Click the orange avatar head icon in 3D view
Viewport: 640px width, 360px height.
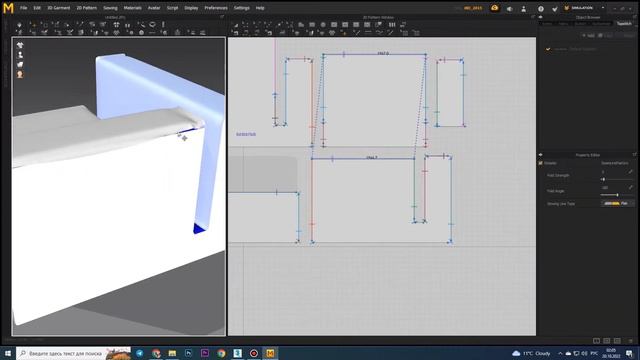coord(20,74)
